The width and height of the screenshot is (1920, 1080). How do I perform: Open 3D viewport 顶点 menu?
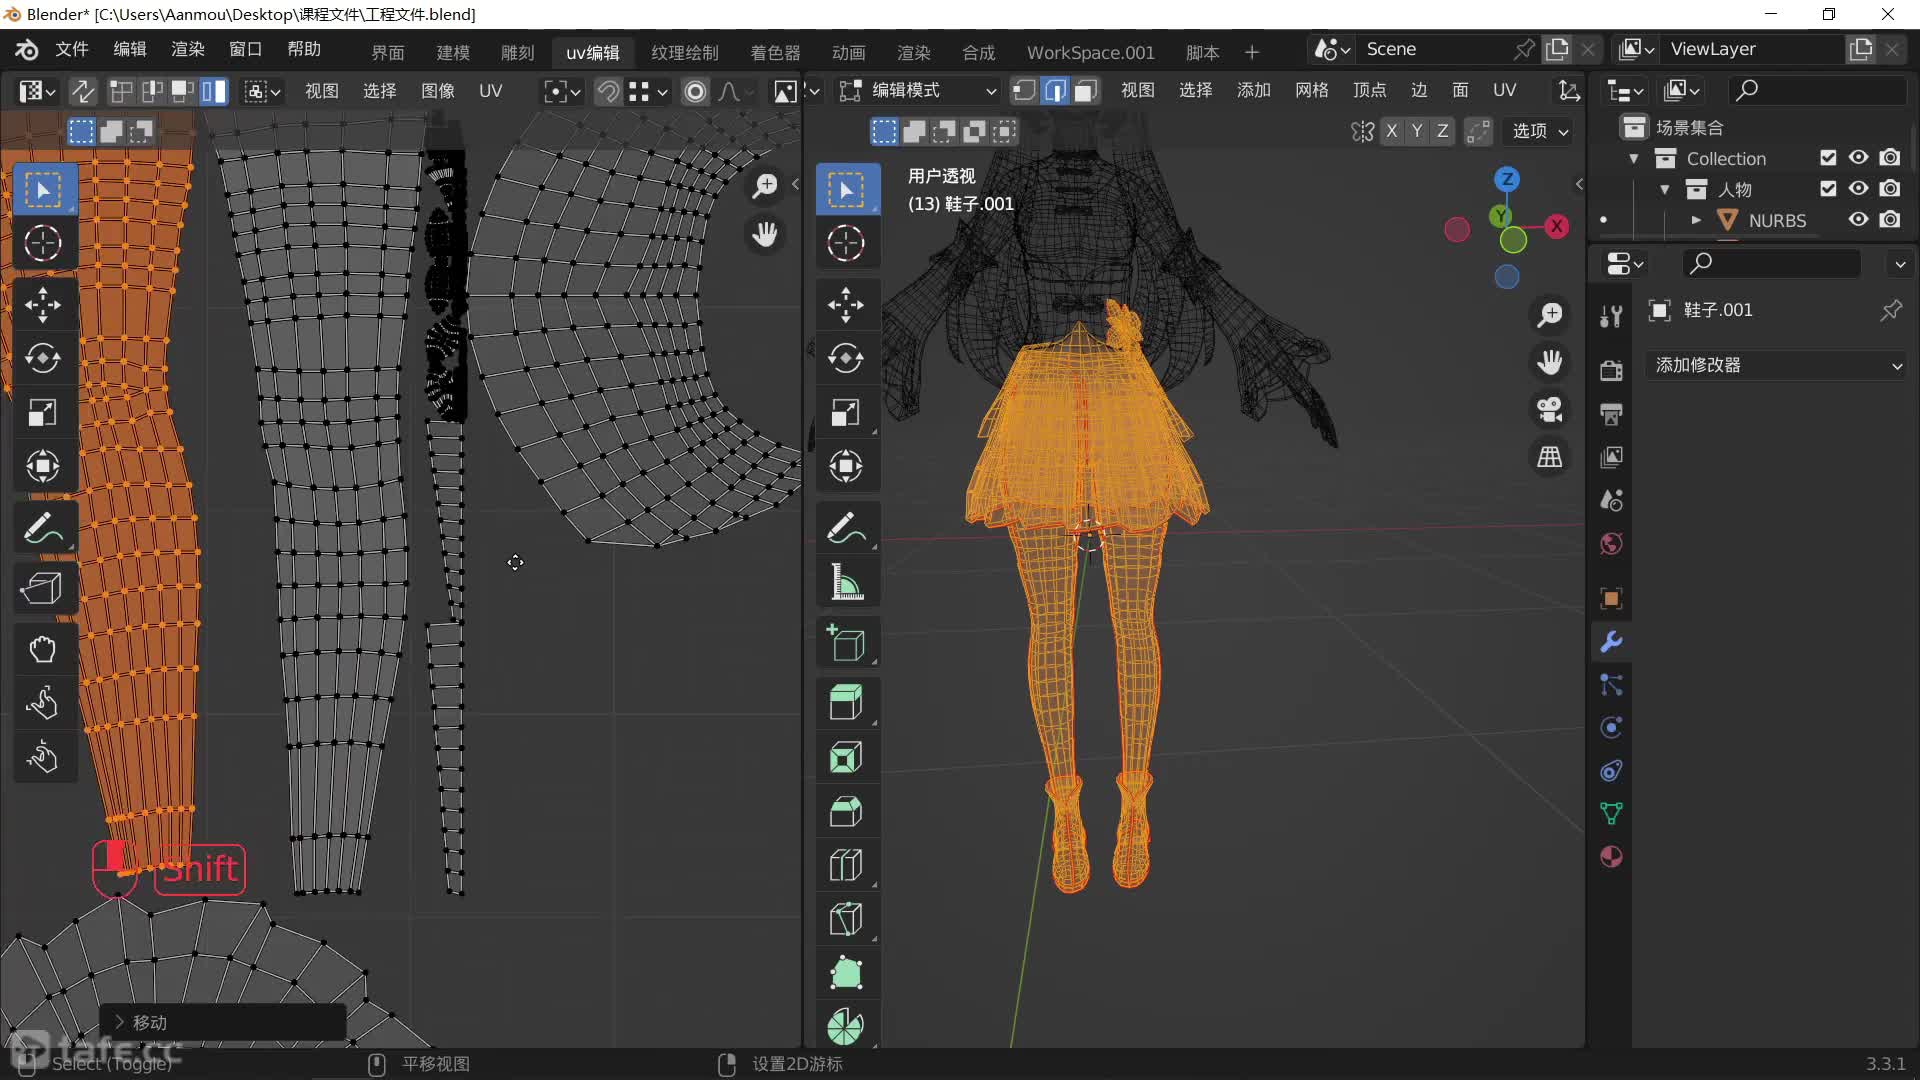(x=1369, y=91)
